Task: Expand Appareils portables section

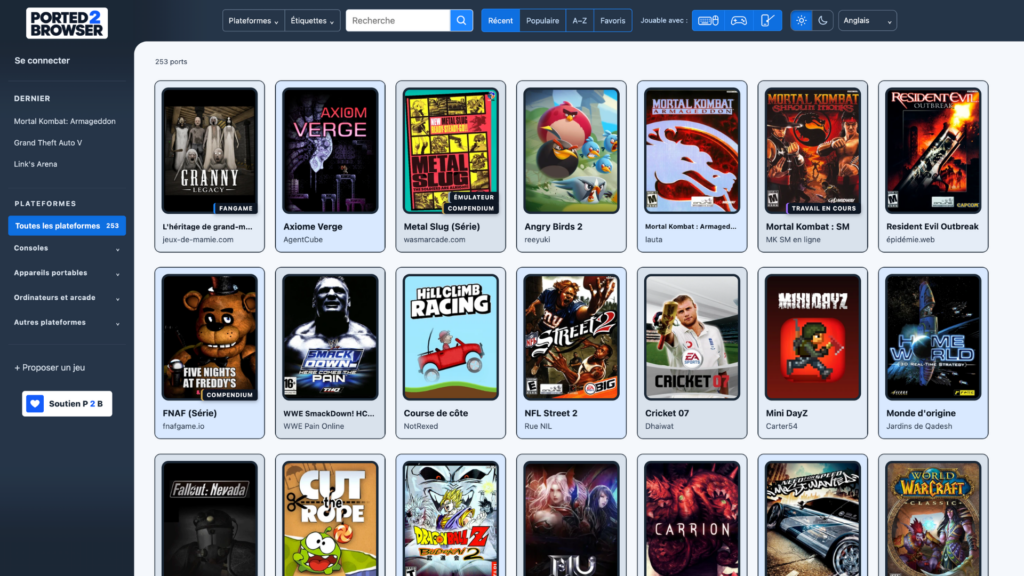Action: 67,273
